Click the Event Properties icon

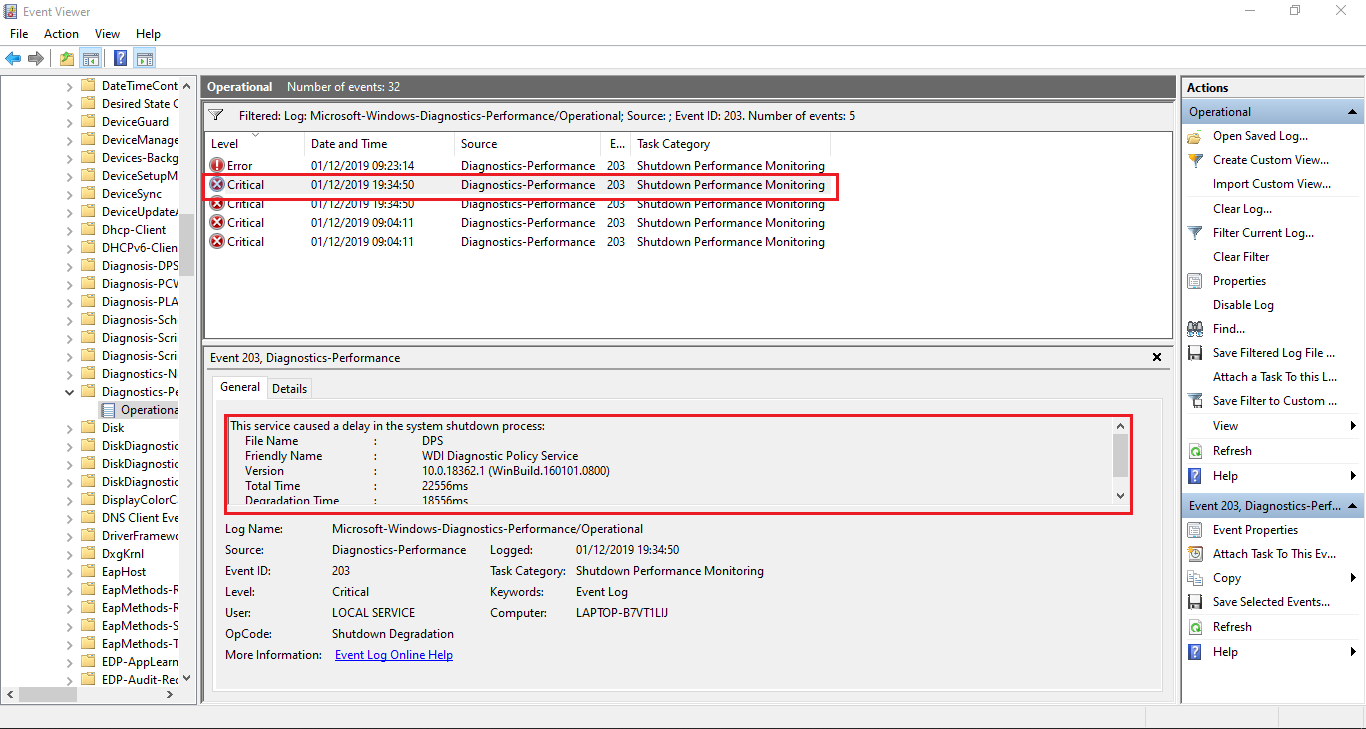tap(1195, 530)
